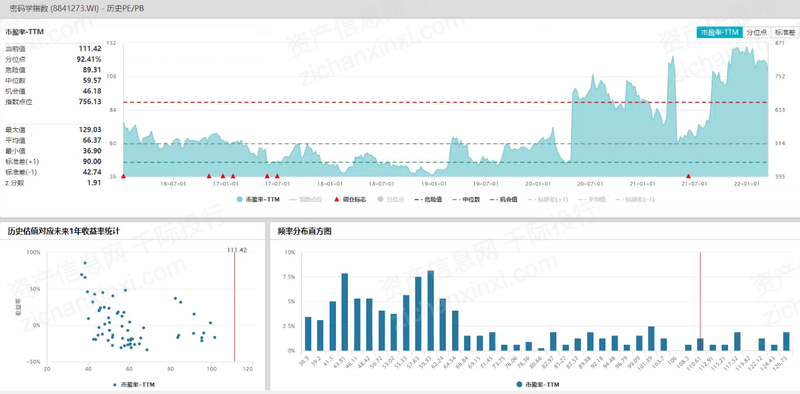Show the 标准差(-1) line via legend
This screenshot has width=800, height=394.
pyautogui.click(x=634, y=200)
